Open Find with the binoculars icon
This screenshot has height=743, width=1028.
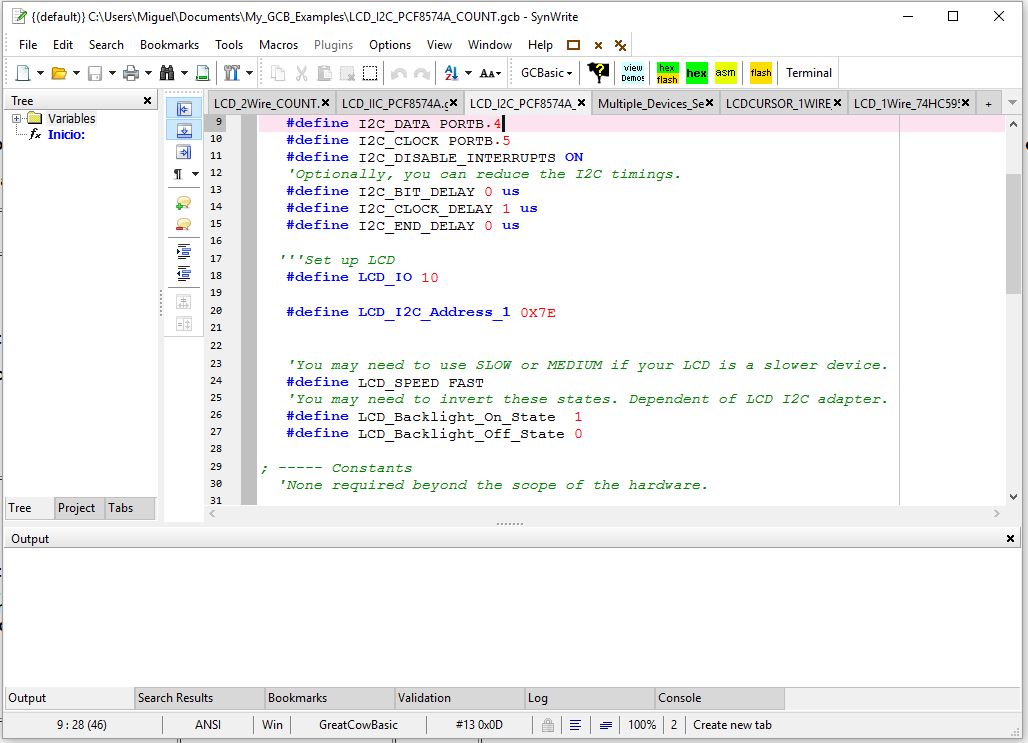pos(167,73)
